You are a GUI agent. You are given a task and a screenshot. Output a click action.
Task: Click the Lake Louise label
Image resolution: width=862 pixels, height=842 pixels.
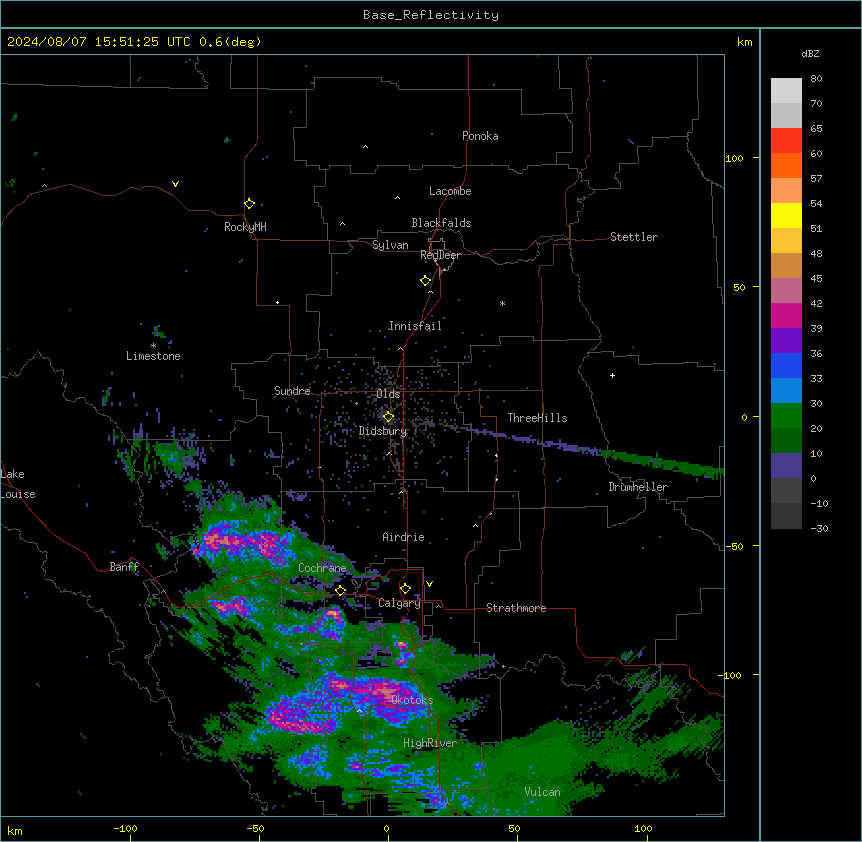(18, 484)
